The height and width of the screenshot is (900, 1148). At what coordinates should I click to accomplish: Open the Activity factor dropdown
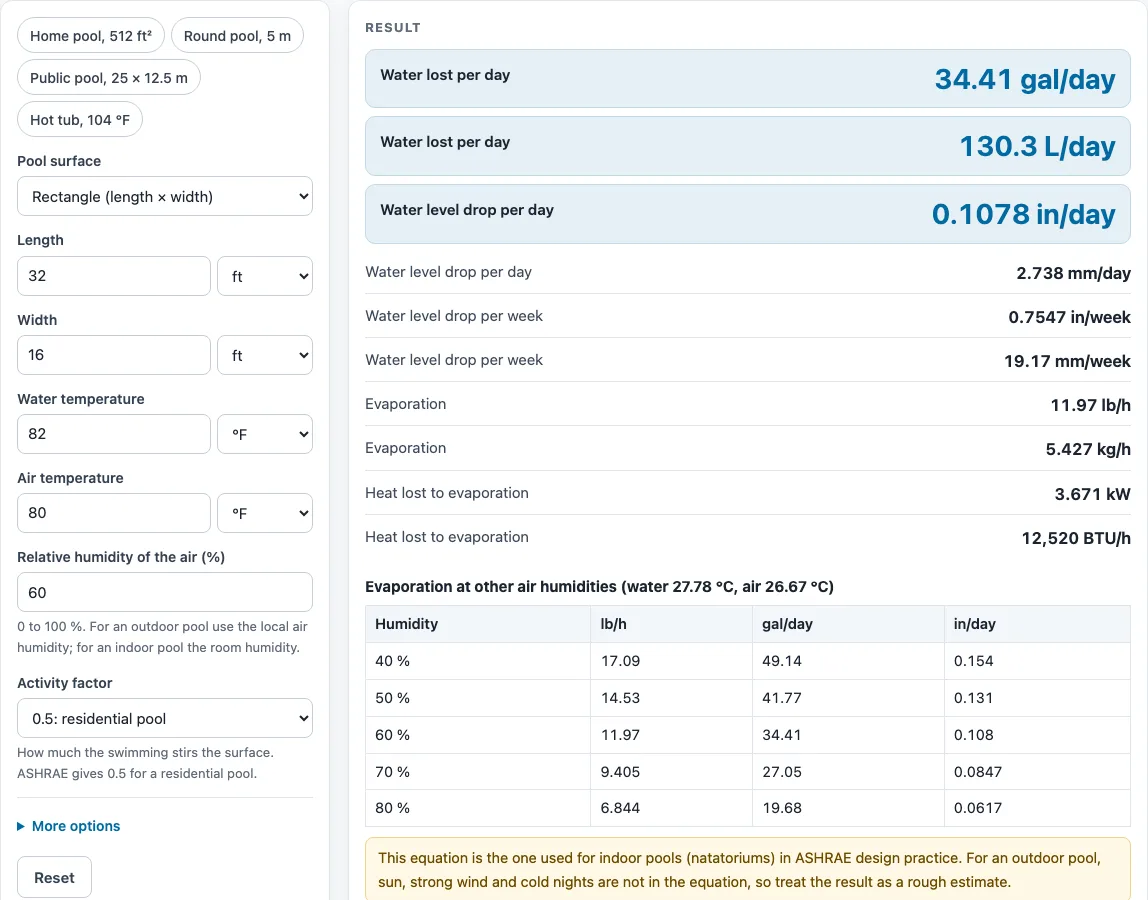pyautogui.click(x=165, y=718)
